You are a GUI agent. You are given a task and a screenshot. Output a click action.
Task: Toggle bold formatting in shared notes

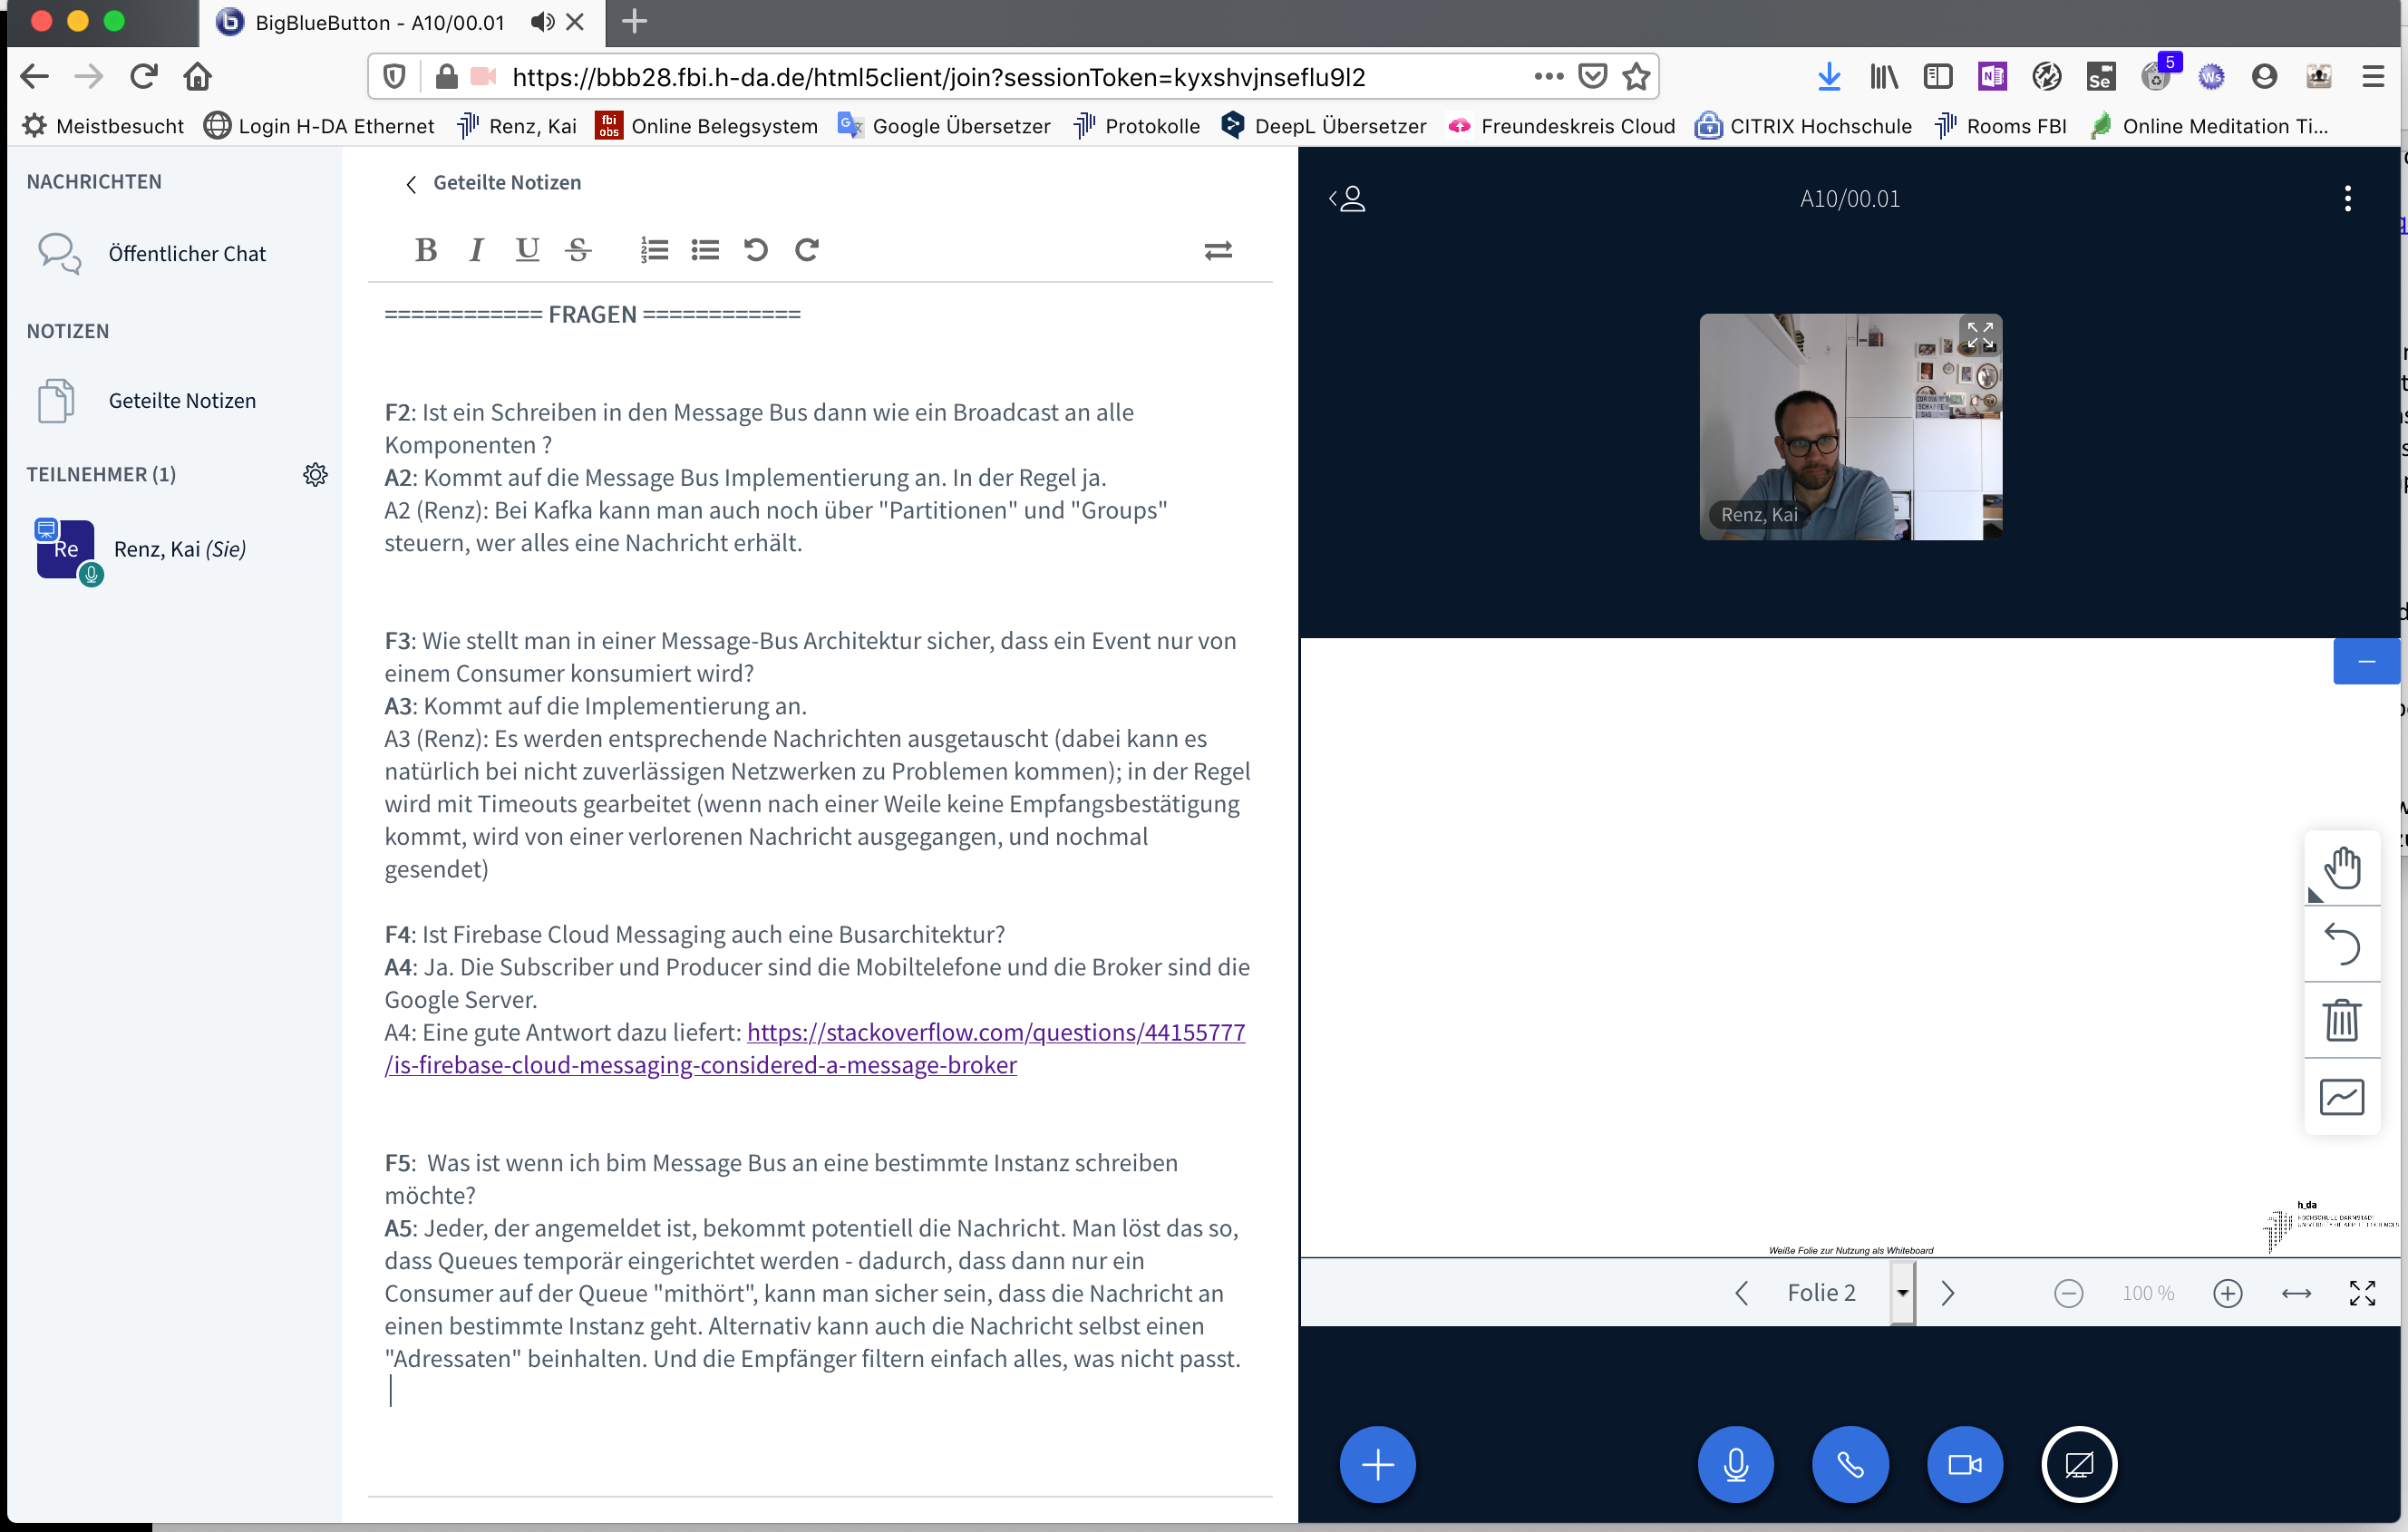[x=426, y=249]
